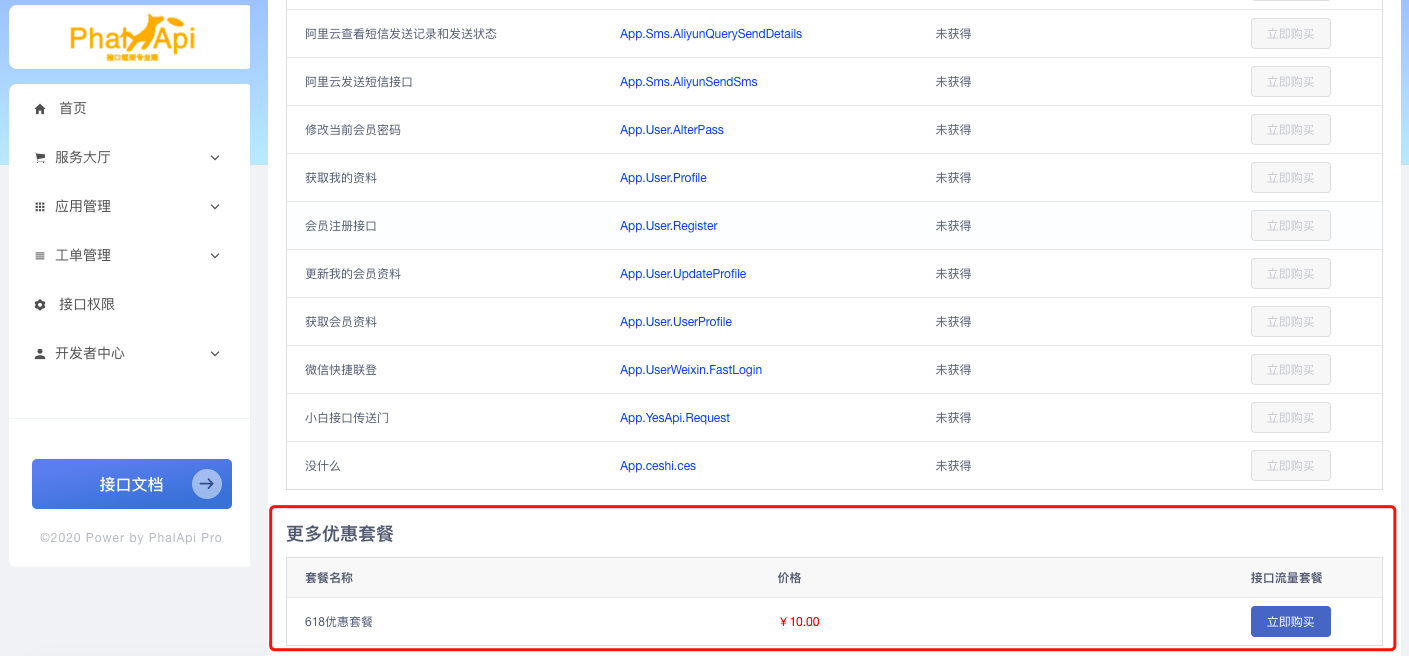
Task: Open the App.ceshi.ces link
Action: [657, 466]
